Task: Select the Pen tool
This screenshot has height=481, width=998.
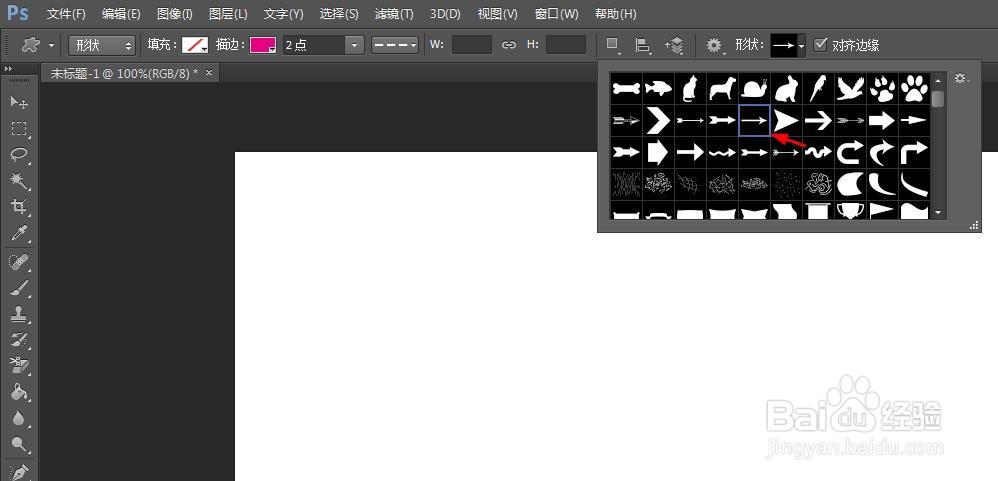Action: 19,471
